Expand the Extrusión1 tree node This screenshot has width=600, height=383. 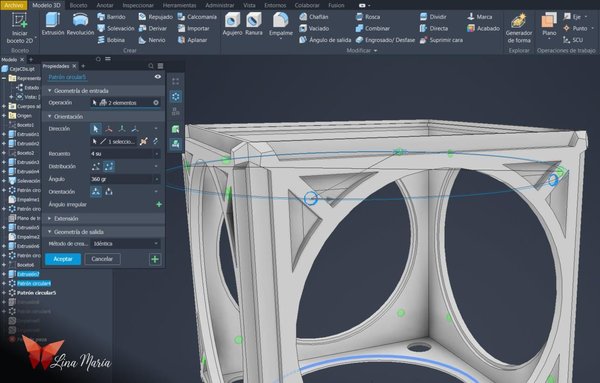(4, 134)
